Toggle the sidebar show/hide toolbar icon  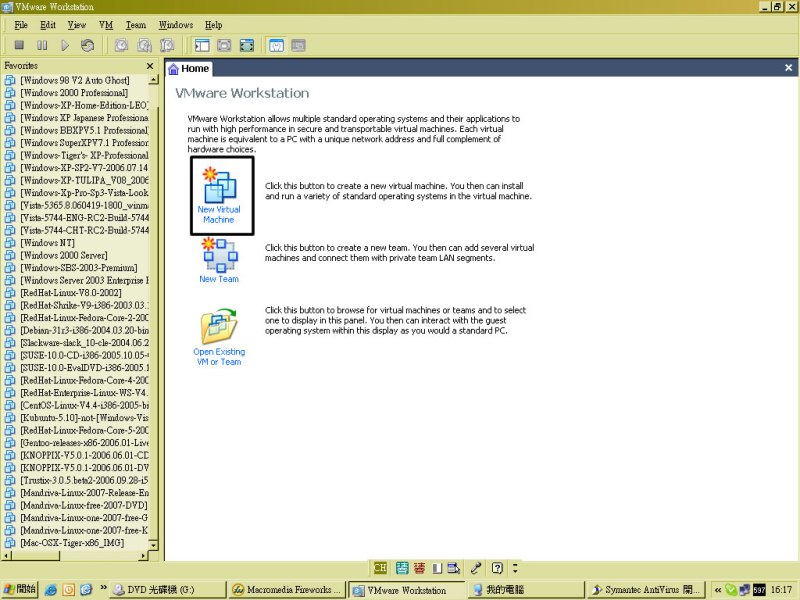202,45
